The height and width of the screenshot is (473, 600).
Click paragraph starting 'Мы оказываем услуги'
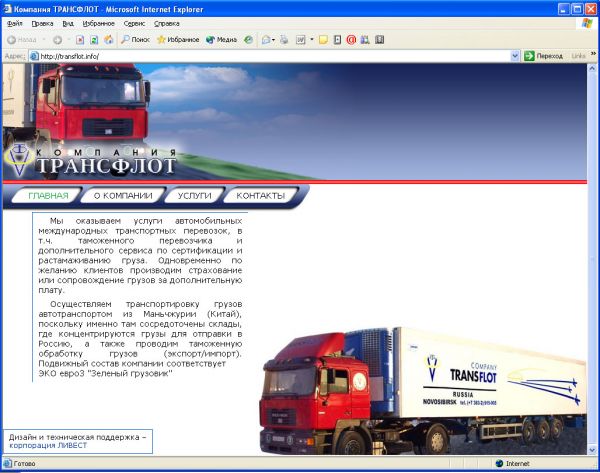tap(140, 255)
